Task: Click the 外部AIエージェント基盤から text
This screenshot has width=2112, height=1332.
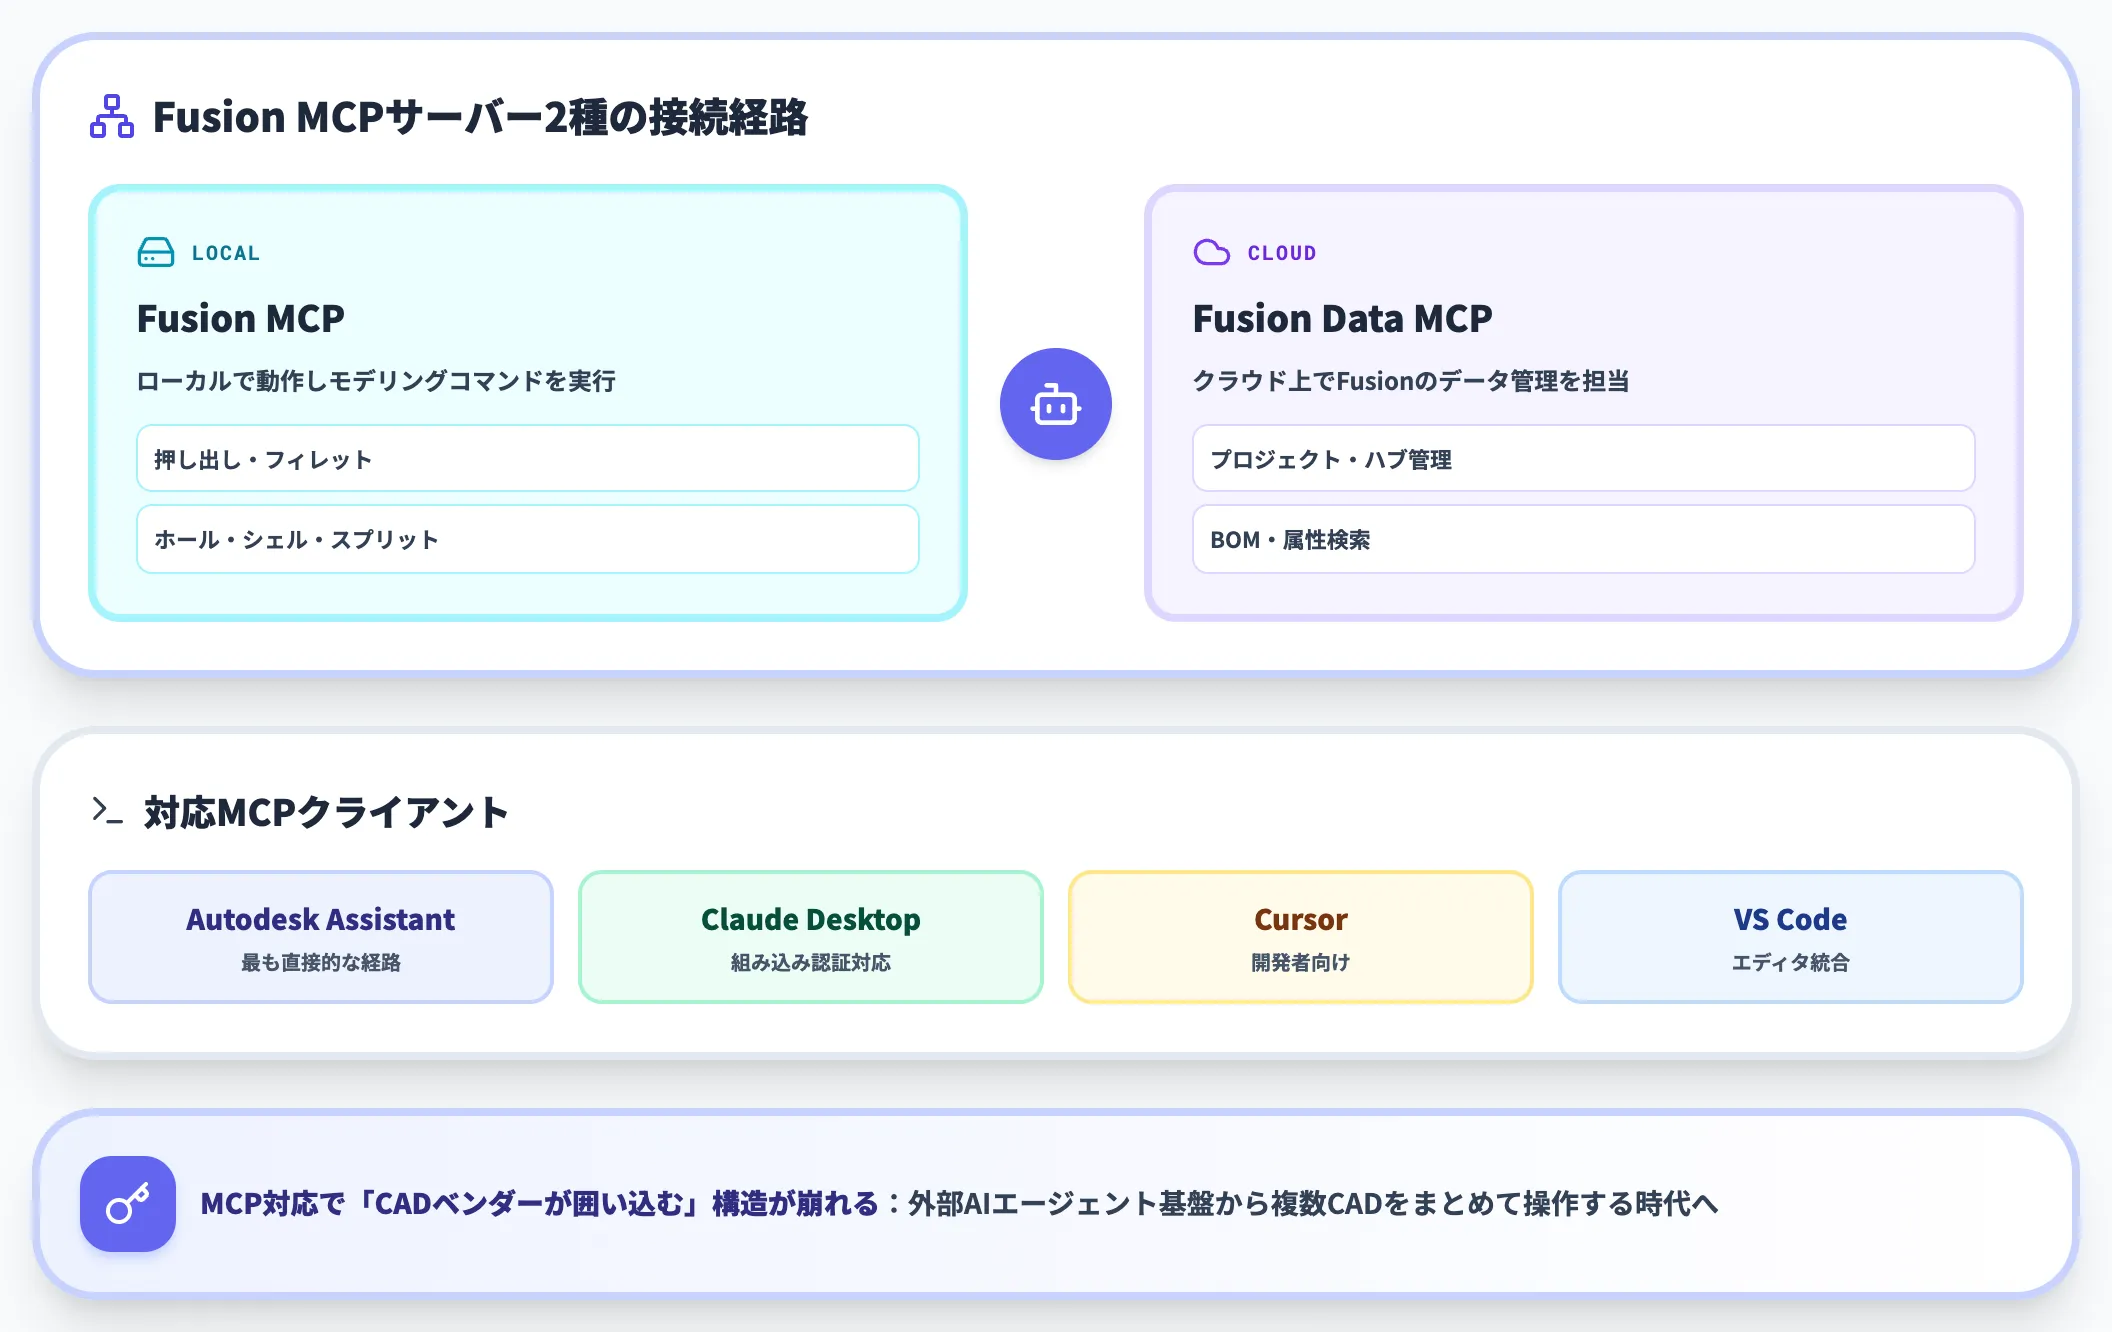Action: click(x=1088, y=1203)
